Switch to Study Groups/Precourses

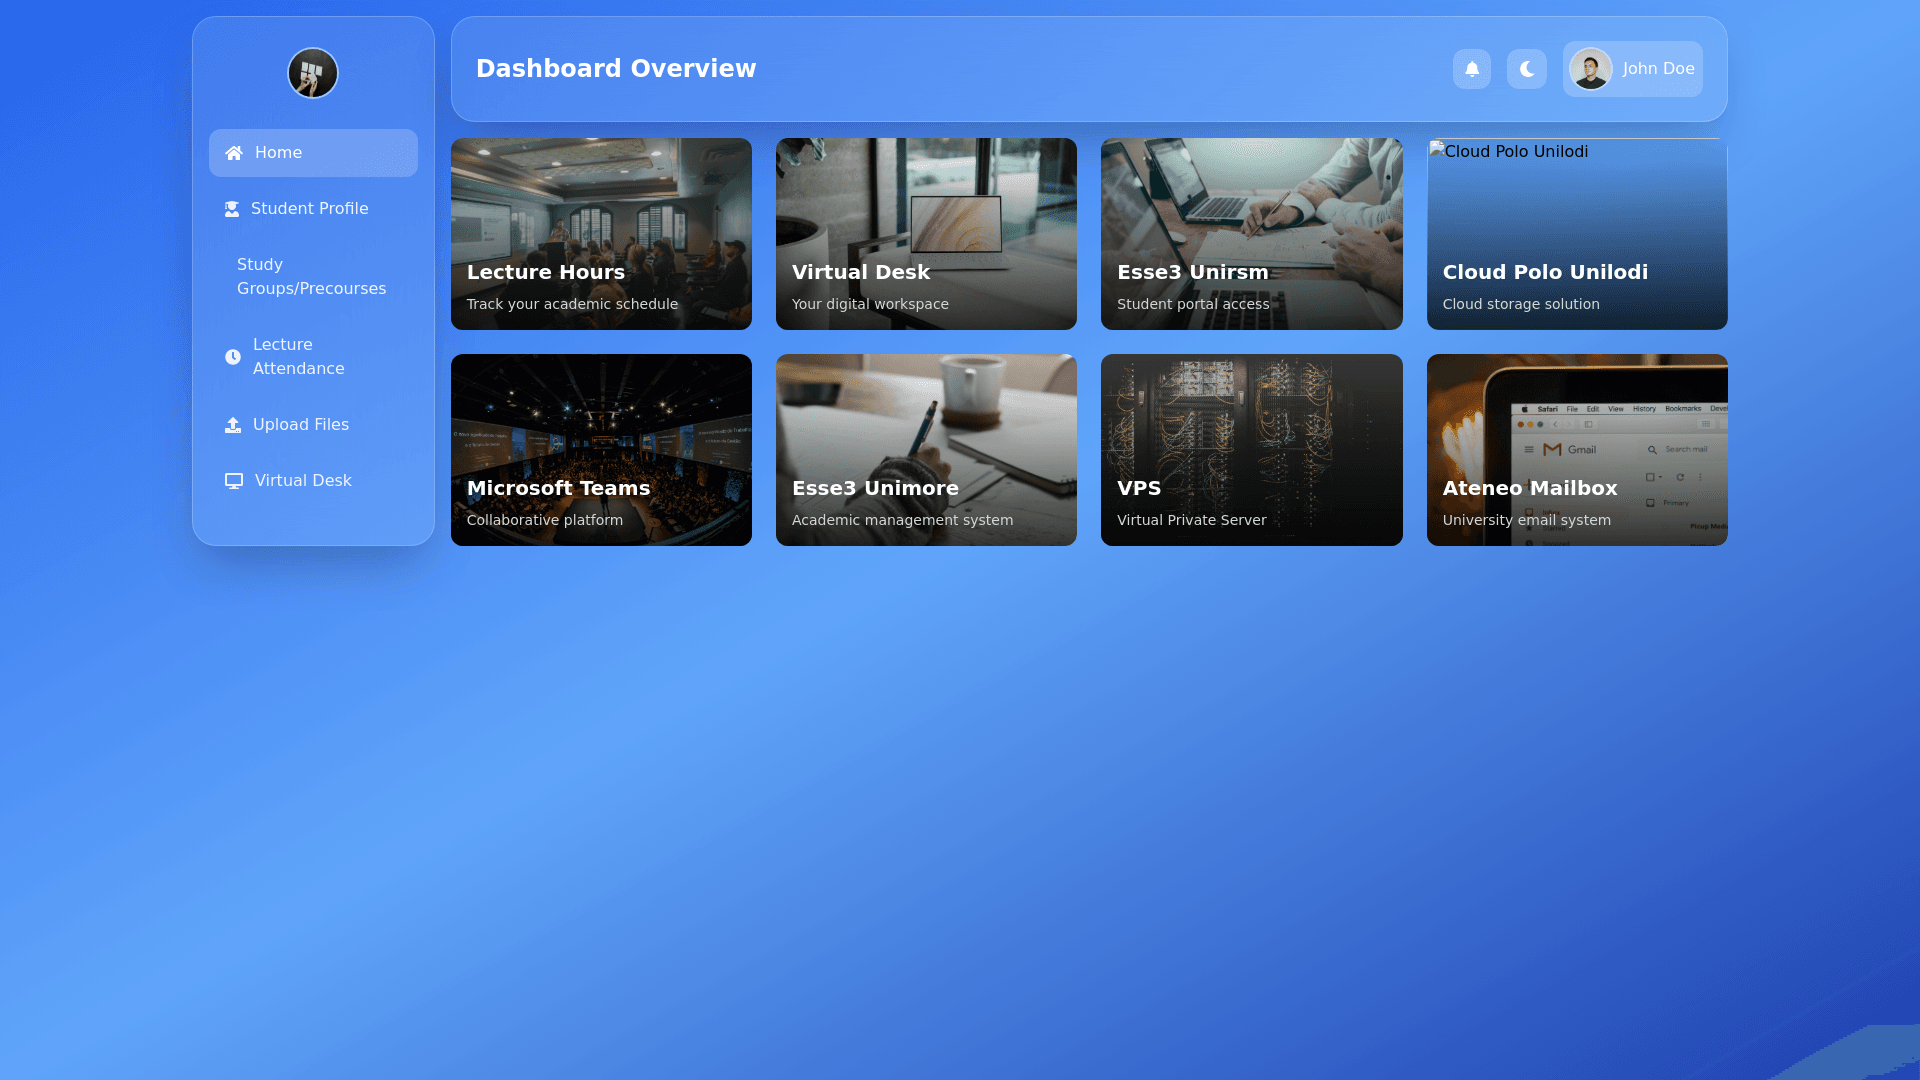click(x=311, y=276)
